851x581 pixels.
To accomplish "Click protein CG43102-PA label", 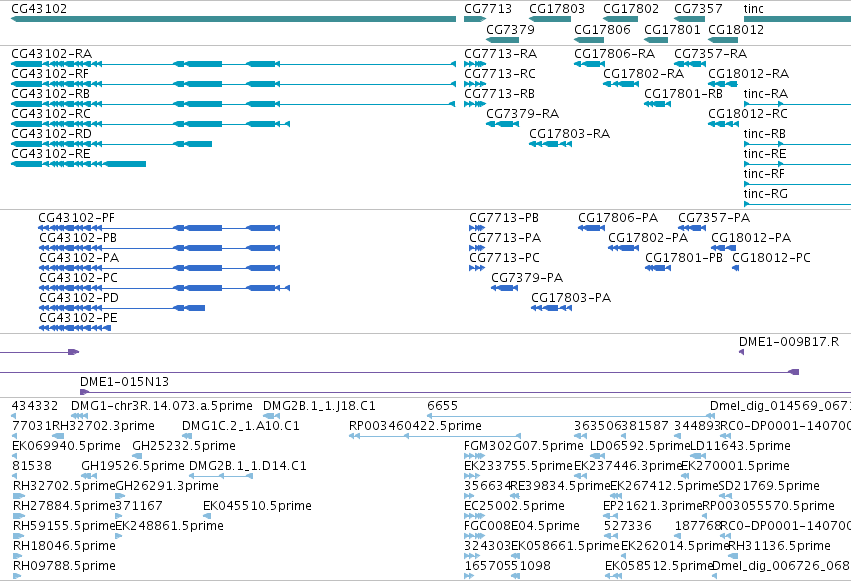I will (79, 258).
